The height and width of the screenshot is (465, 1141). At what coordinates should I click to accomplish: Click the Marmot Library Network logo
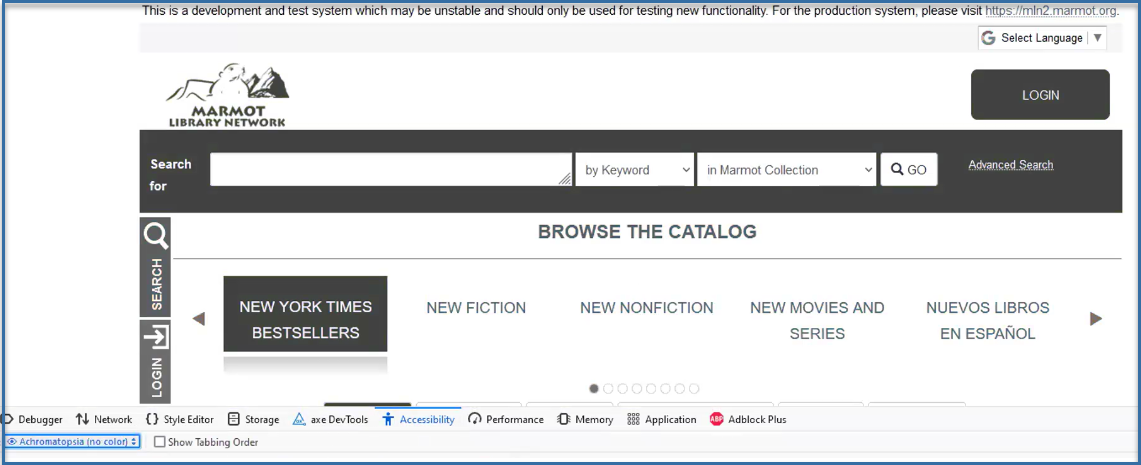228,95
